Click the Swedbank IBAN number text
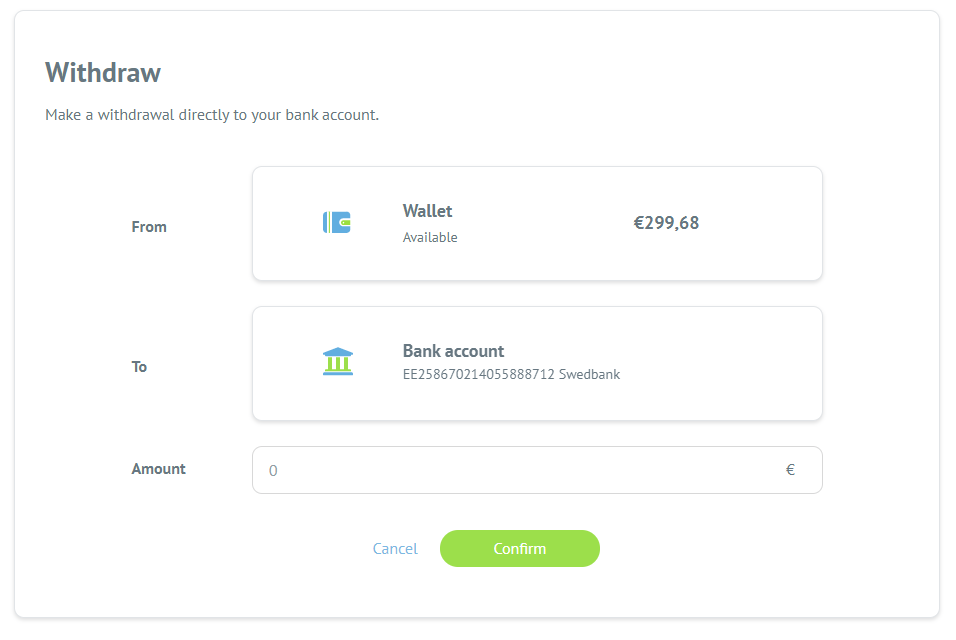 tap(479, 374)
